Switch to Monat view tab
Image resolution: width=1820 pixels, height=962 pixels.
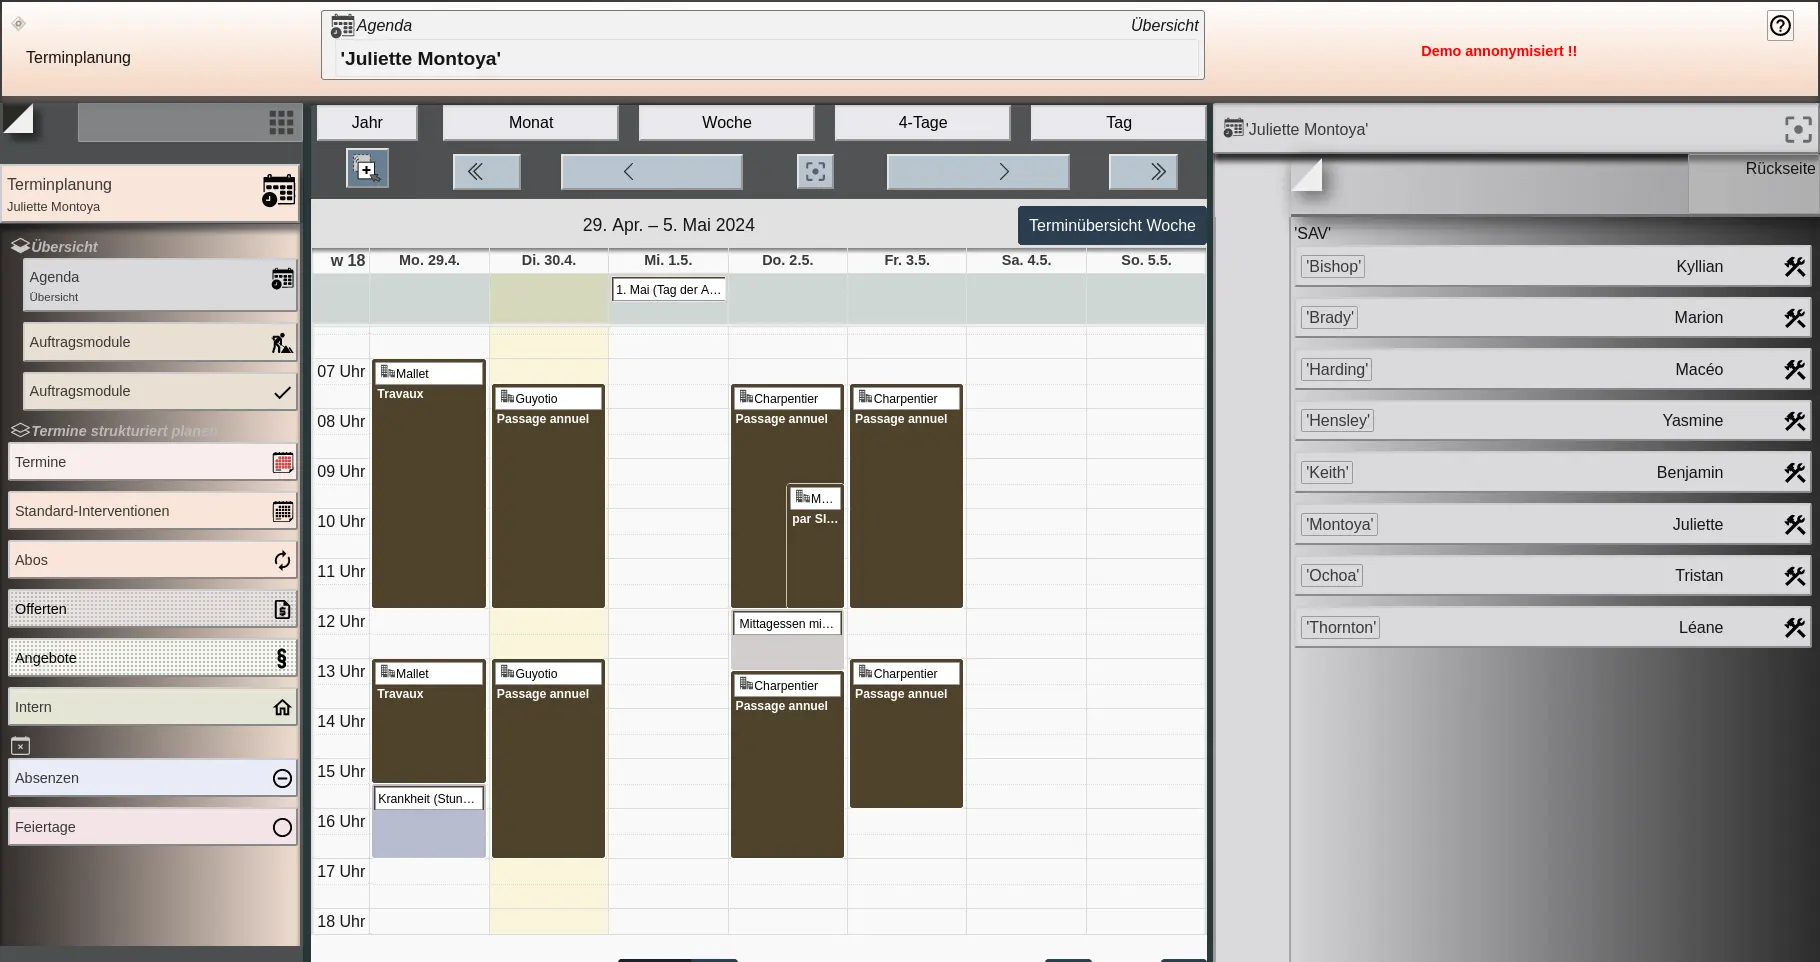(x=530, y=122)
